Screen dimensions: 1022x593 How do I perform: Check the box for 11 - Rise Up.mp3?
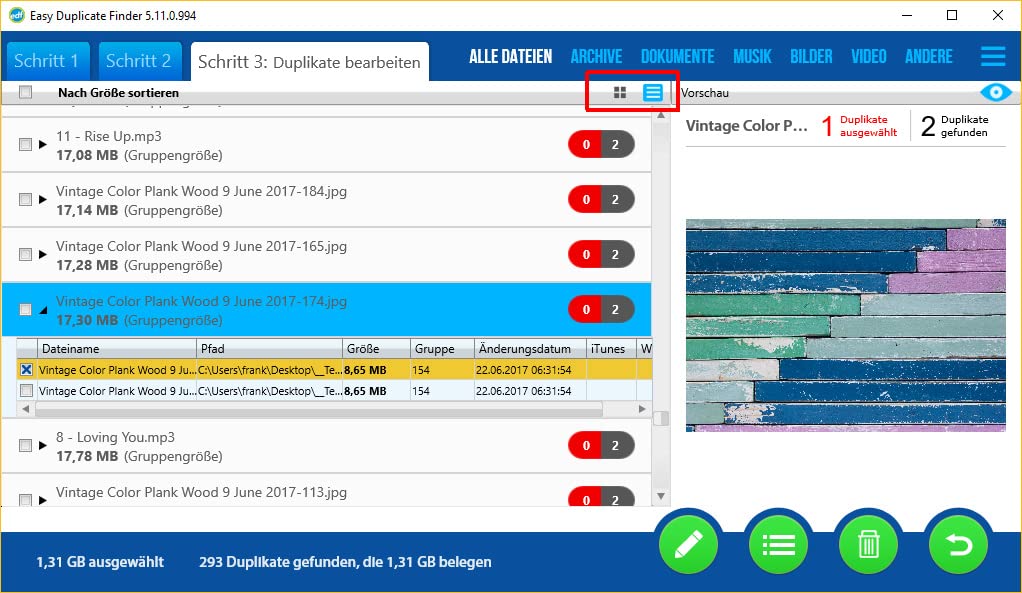coord(25,145)
